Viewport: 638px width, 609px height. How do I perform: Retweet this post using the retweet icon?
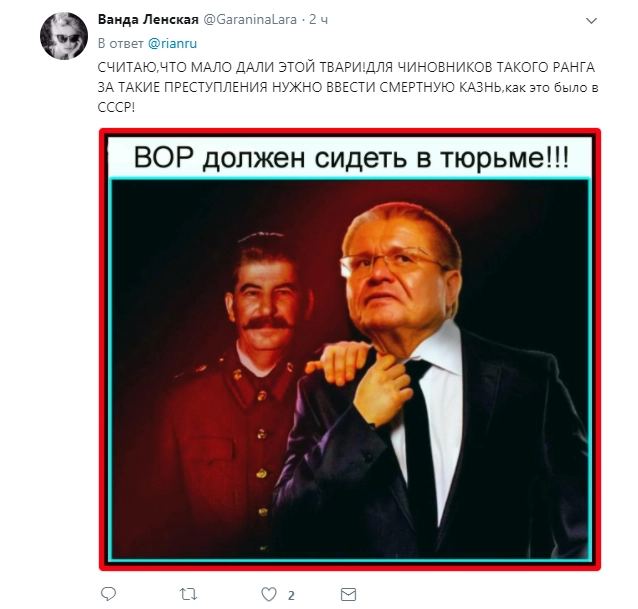[x=188, y=594]
